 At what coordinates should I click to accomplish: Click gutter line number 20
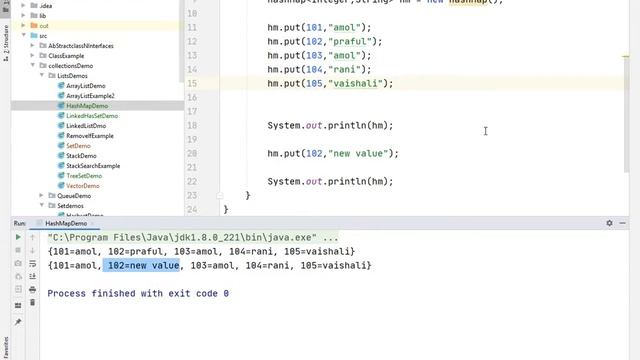coord(192,153)
